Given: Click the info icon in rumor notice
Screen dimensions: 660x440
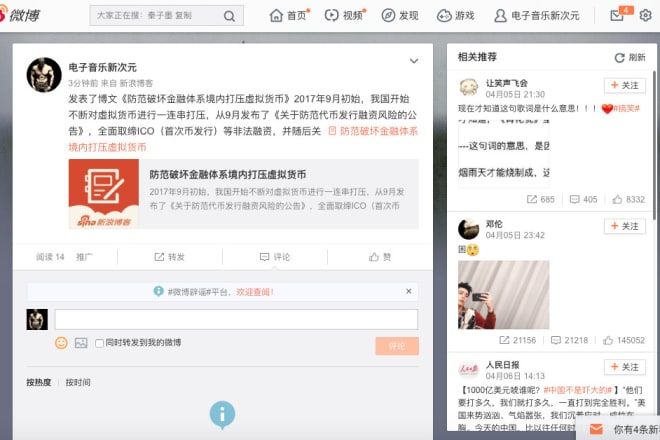Looking at the screenshot, I should [x=158, y=291].
